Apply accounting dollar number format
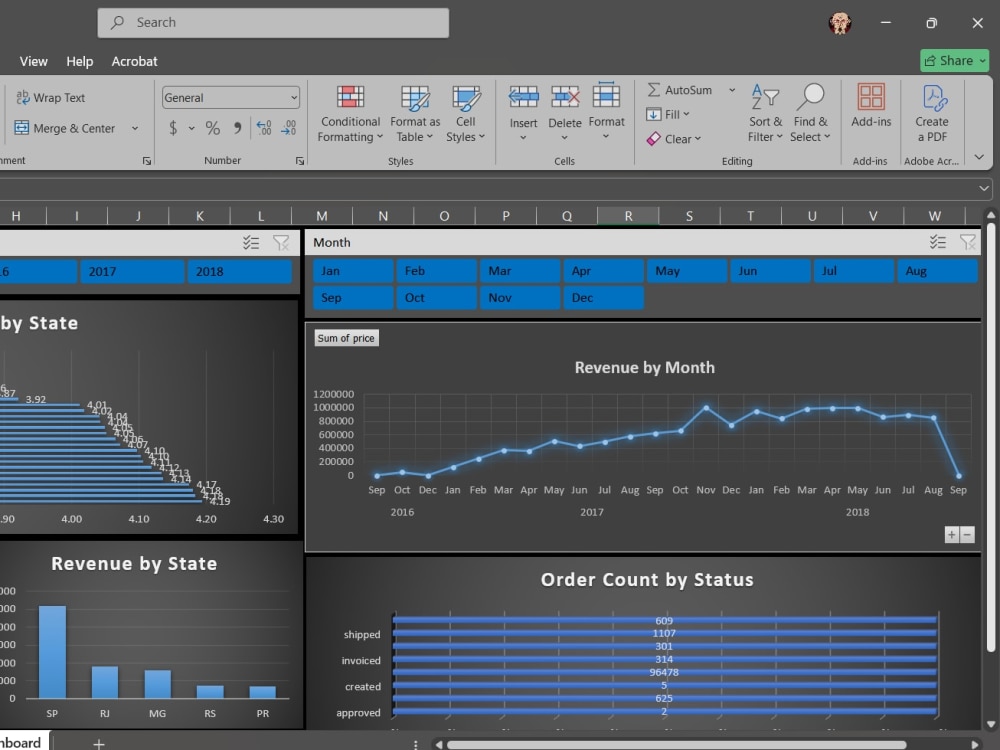 point(173,128)
